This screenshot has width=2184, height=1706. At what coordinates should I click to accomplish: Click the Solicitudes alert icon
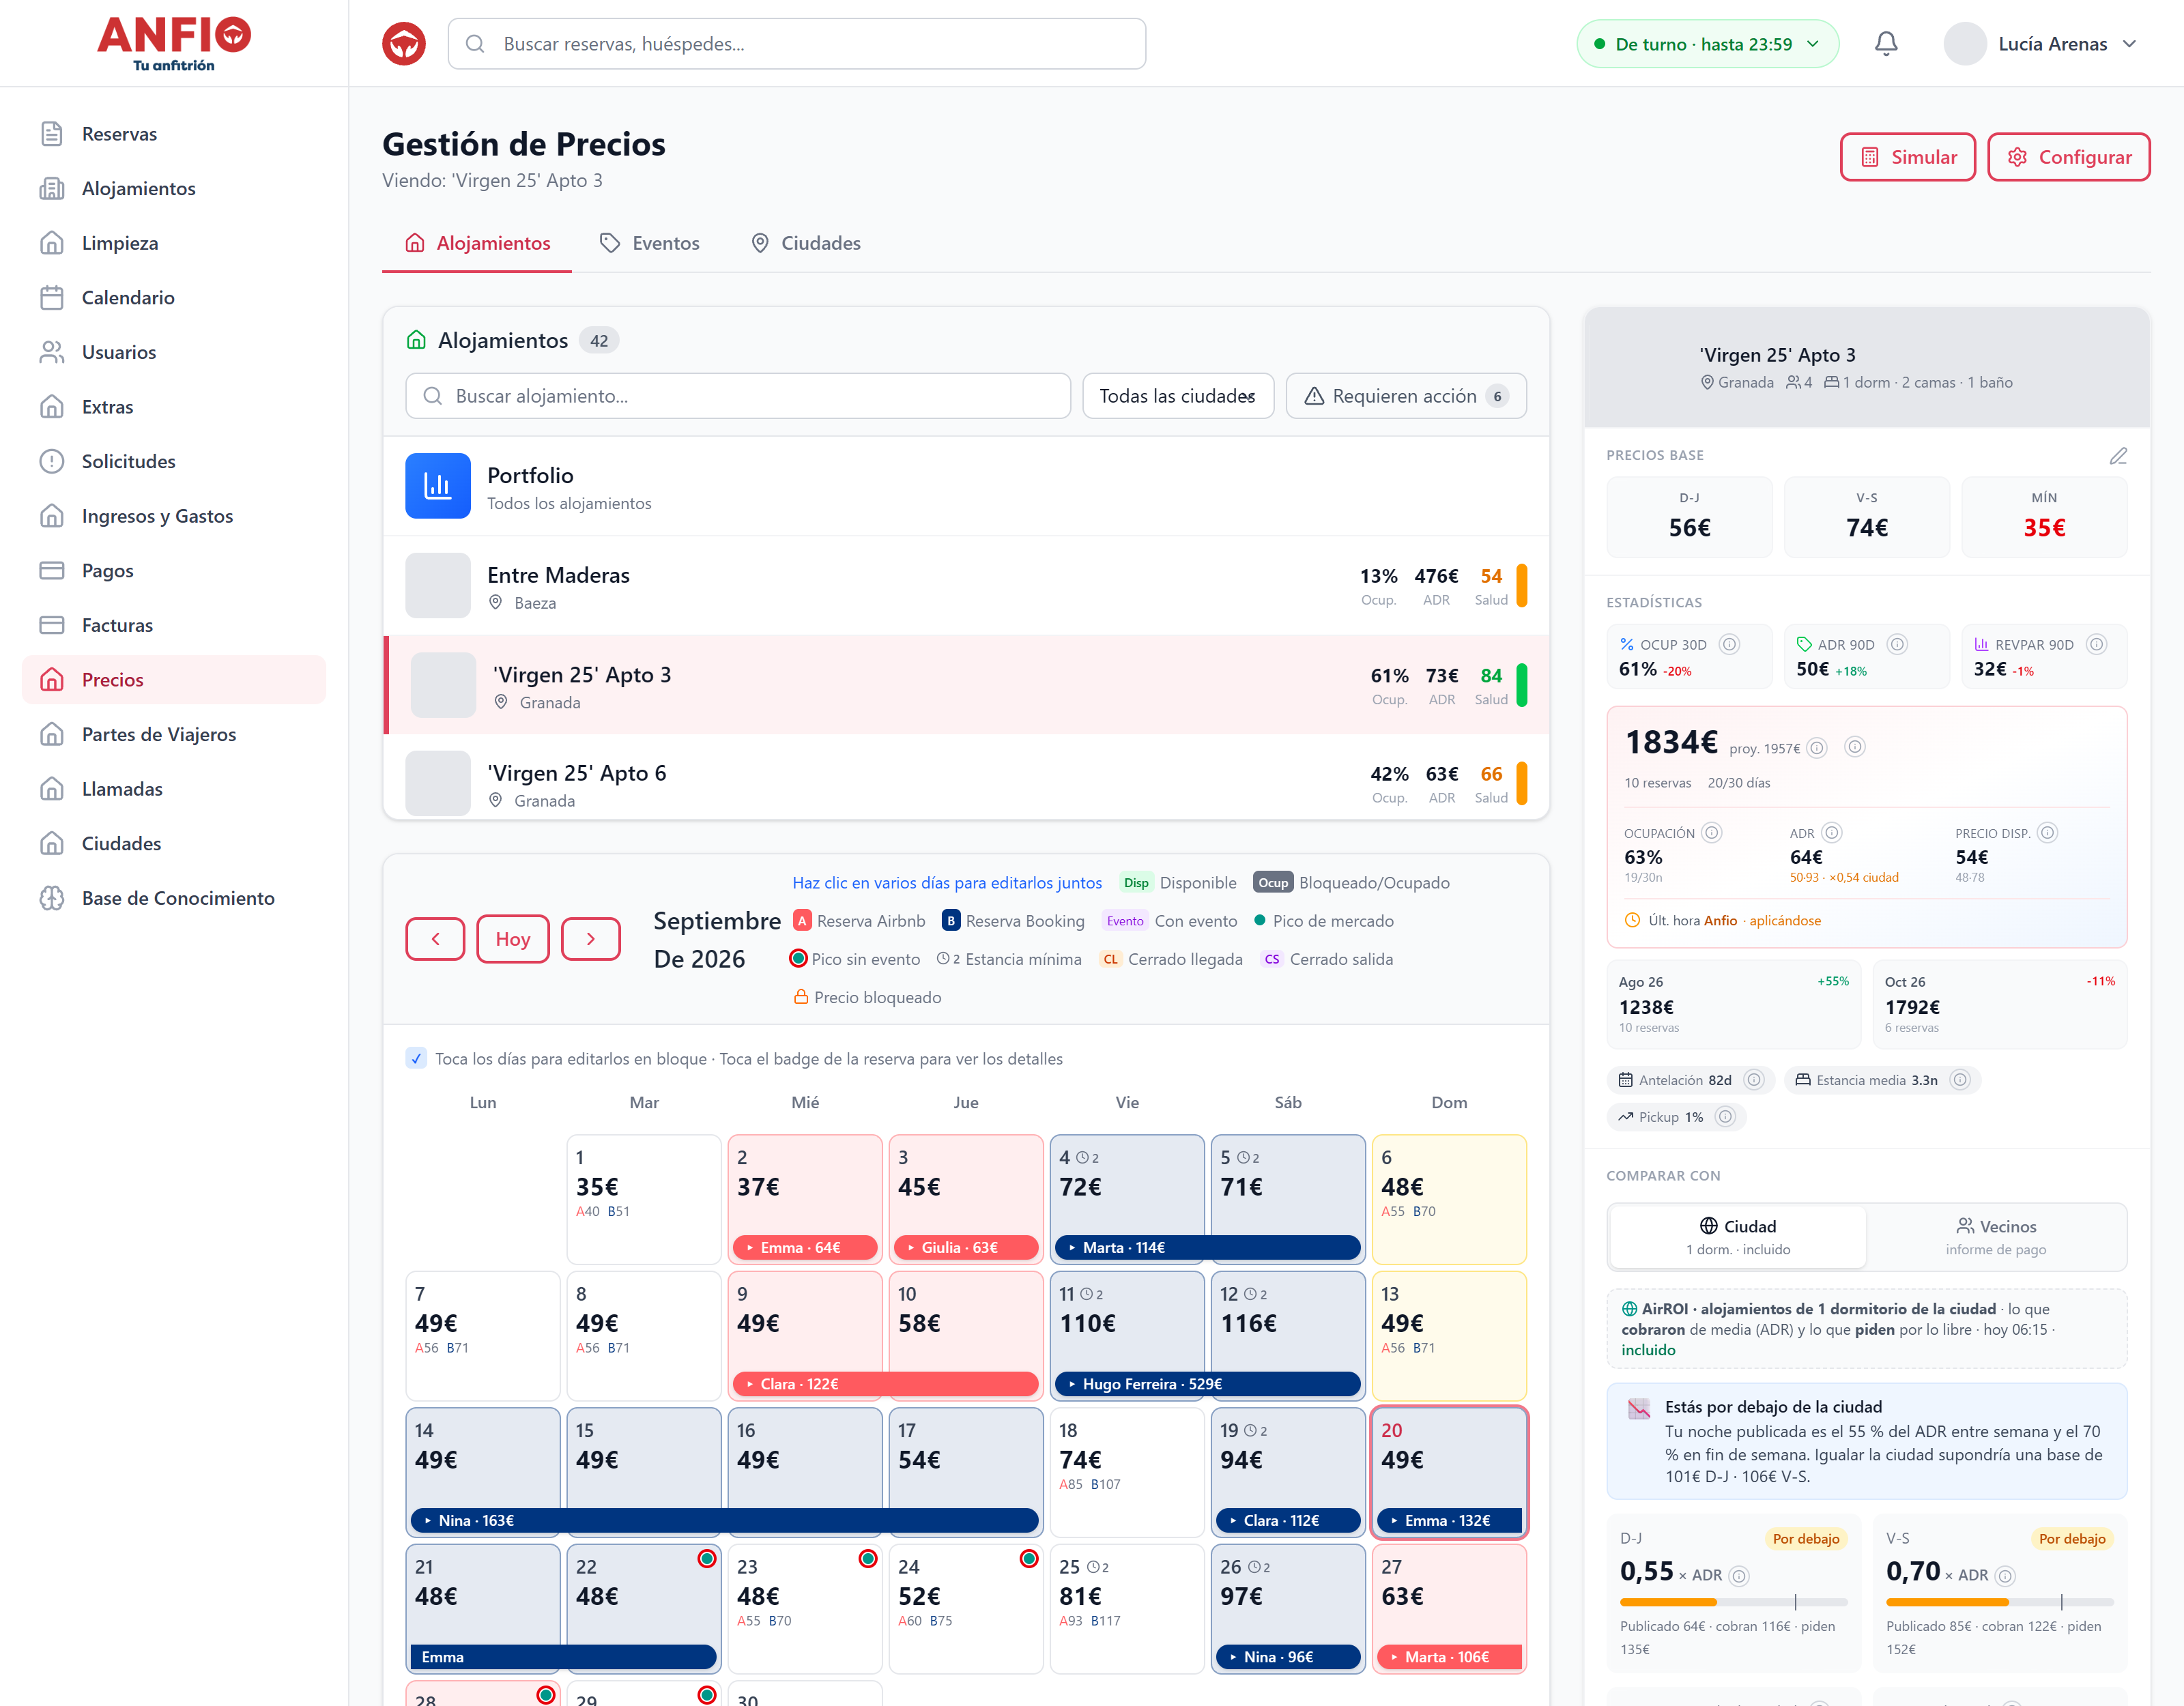coord(52,461)
